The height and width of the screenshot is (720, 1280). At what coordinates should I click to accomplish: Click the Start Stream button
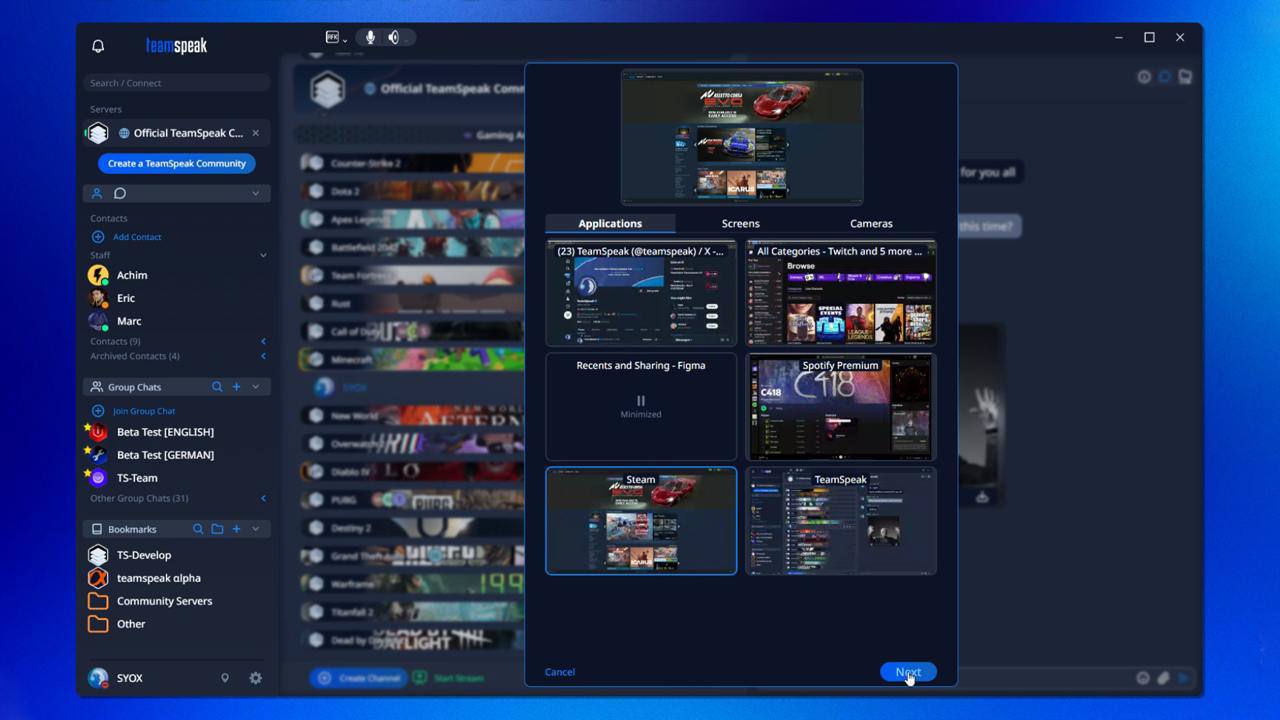pos(448,678)
